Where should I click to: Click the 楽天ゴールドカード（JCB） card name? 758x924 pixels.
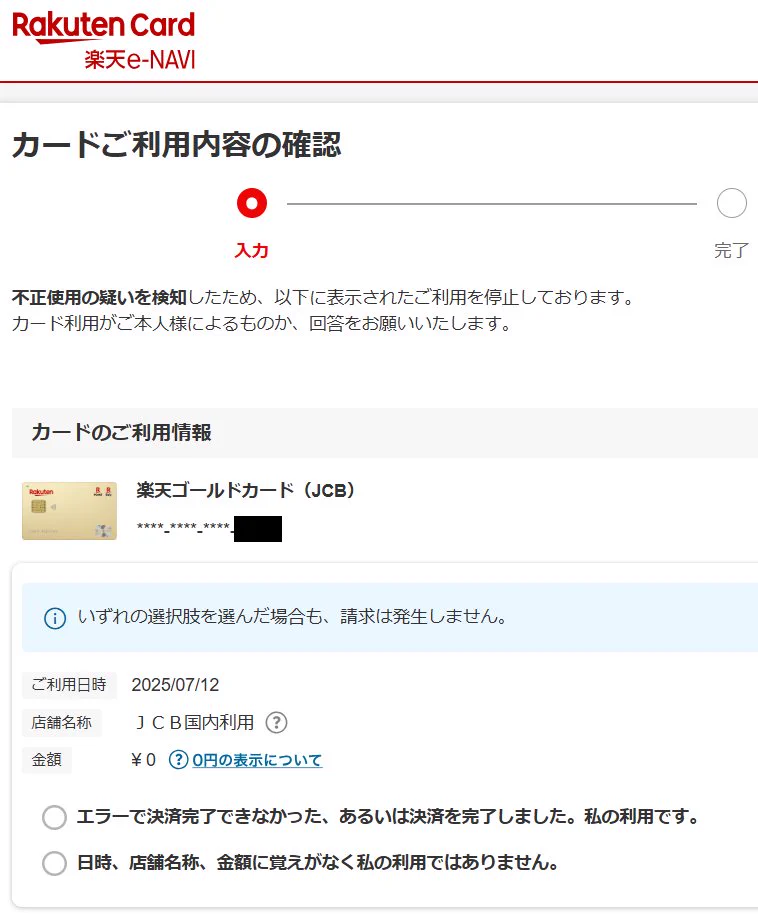(x=246, y=490)
